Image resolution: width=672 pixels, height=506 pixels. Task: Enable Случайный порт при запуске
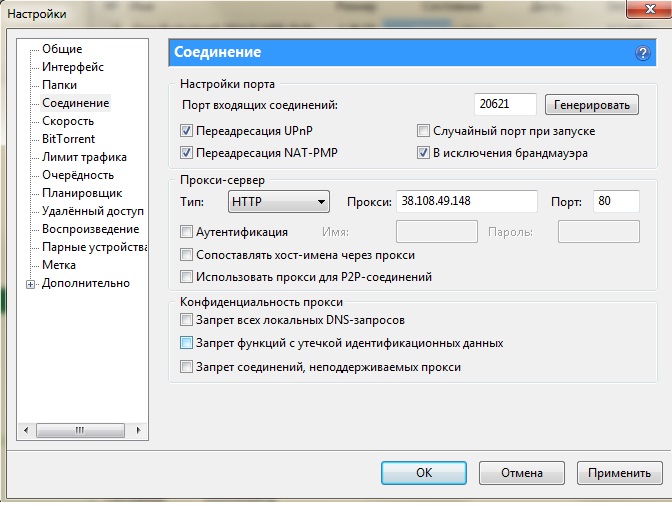pos(423,131)
